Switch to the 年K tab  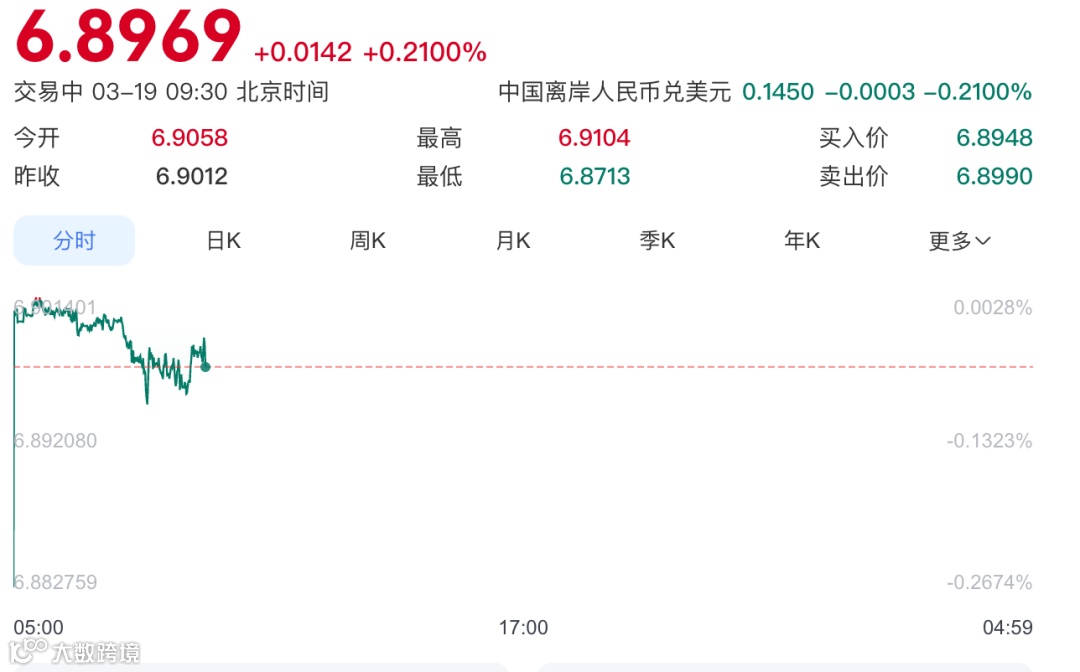pos(800,240)
